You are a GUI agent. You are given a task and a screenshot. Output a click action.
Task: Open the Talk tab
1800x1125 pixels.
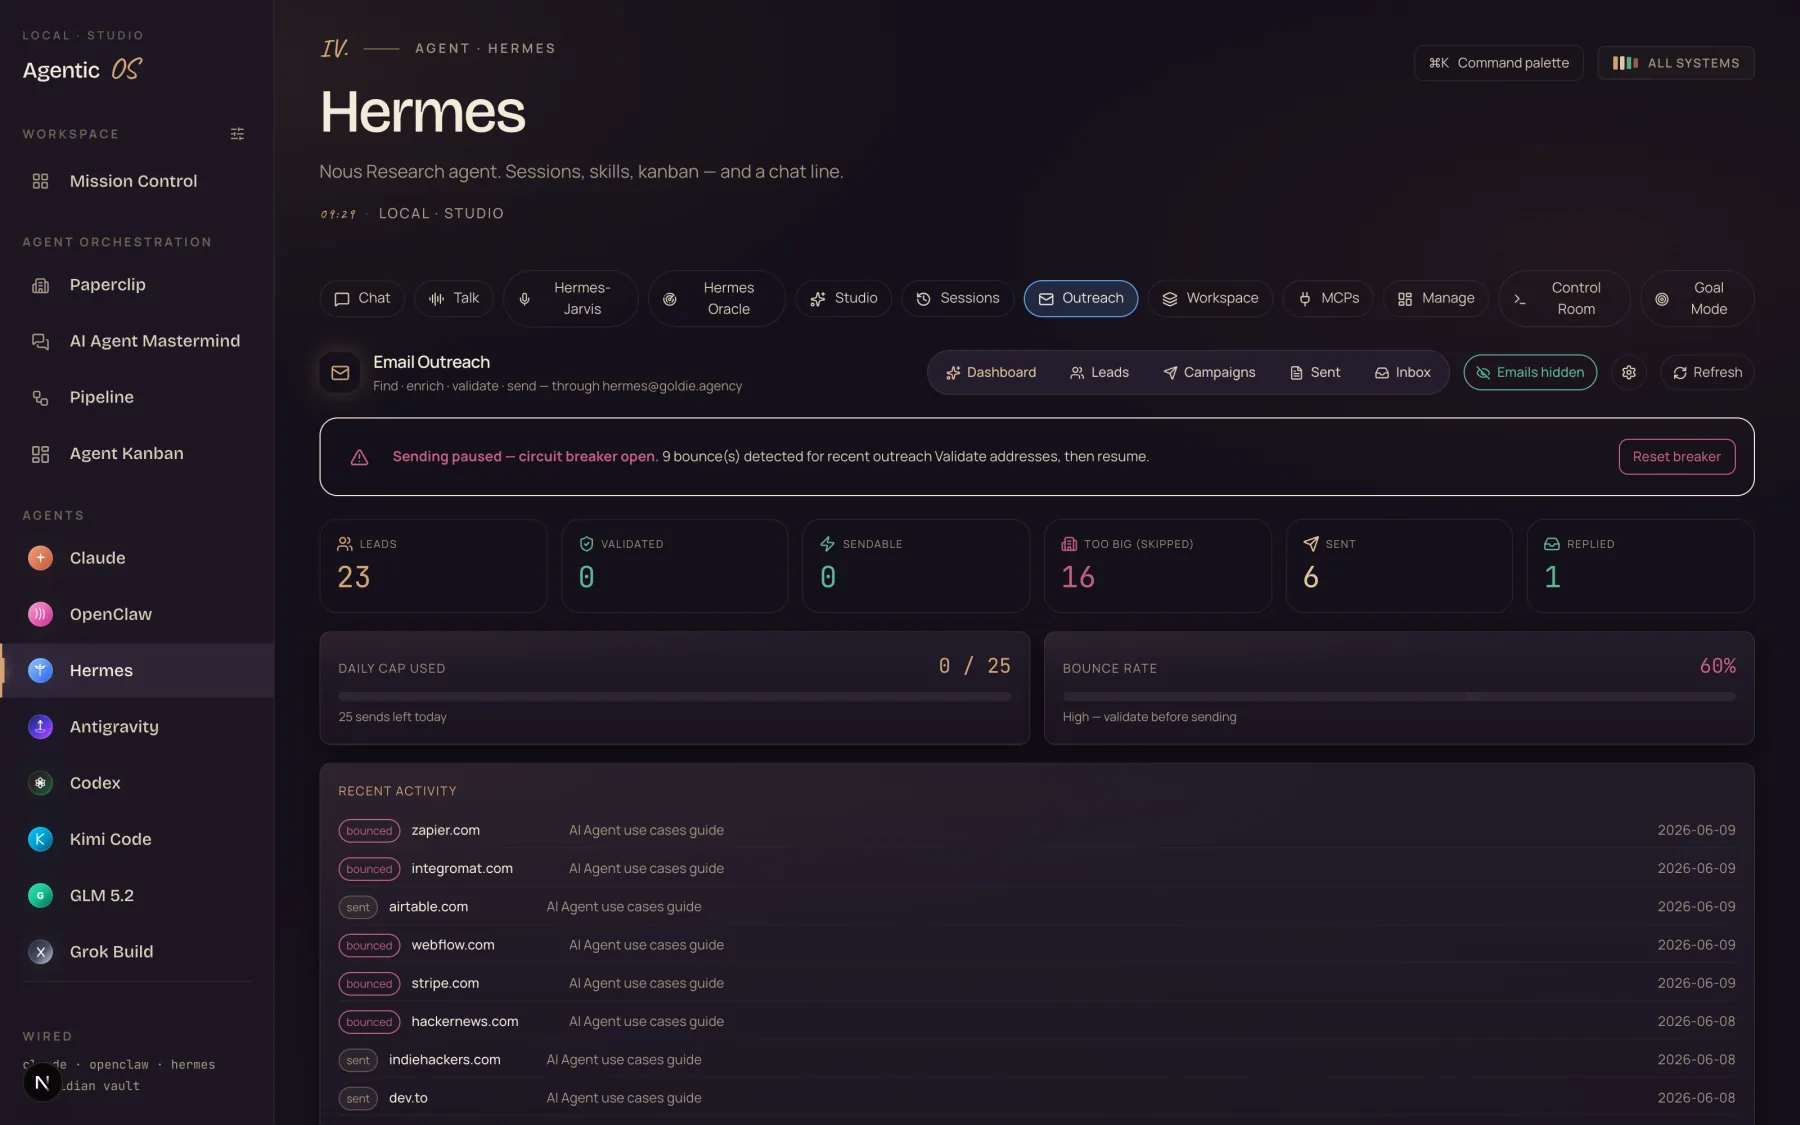click(x=454, y=298)
